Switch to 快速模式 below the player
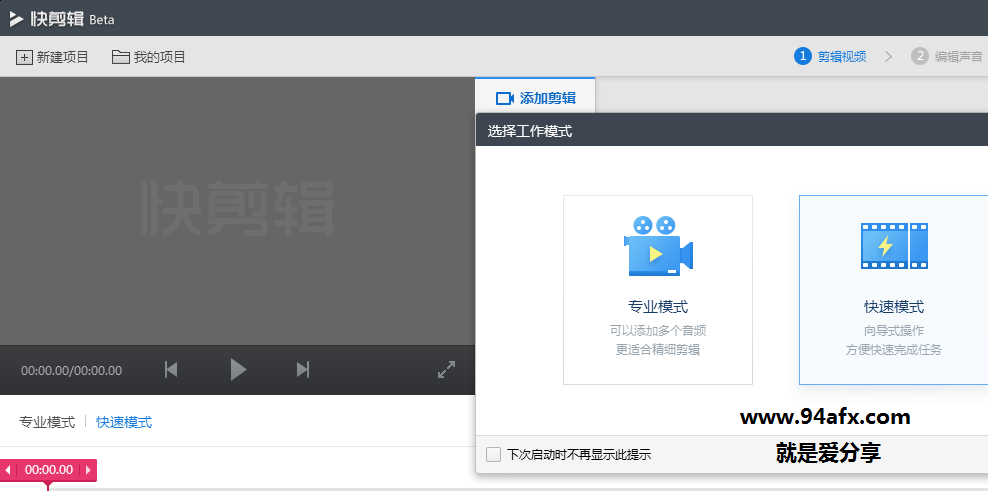Image resolution: width=988 pixels, height=491 pixels. [x=124, y=422]
